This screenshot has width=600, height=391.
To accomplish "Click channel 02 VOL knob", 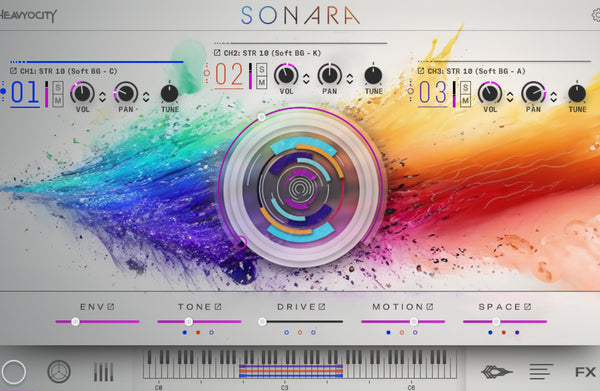I will 286,75.
